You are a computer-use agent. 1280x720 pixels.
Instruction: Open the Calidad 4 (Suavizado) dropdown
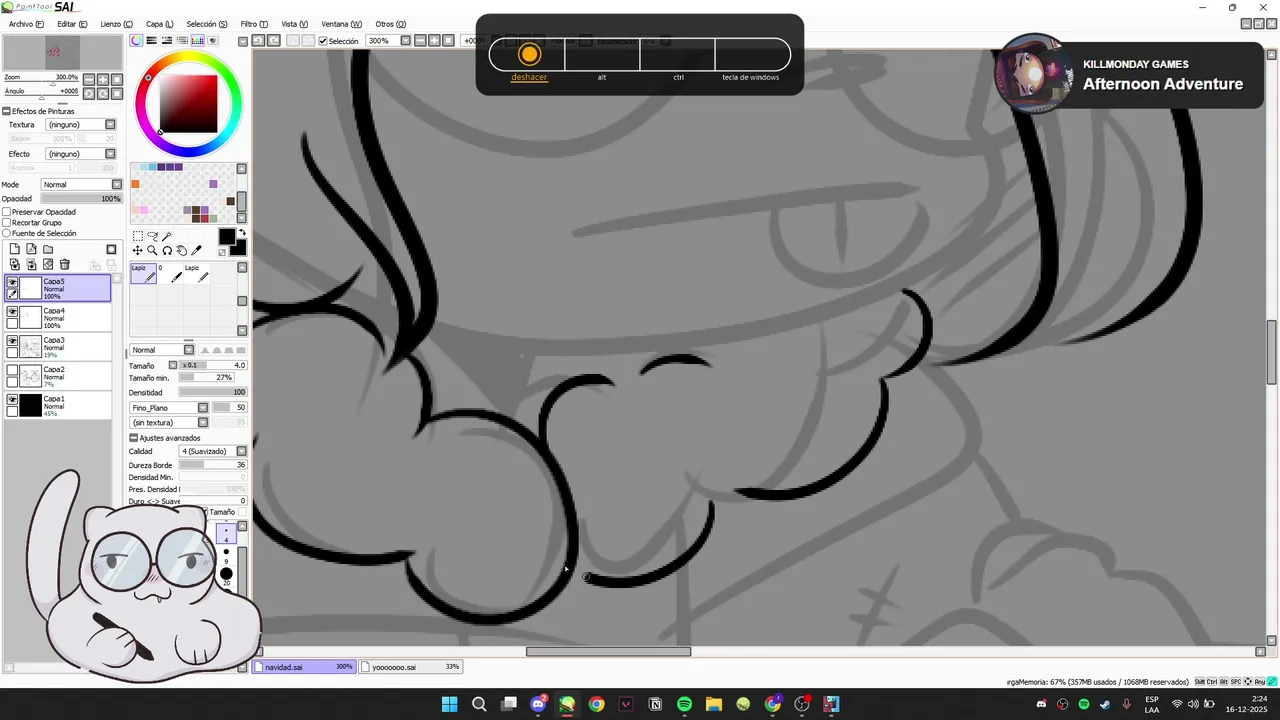(213, 451)
